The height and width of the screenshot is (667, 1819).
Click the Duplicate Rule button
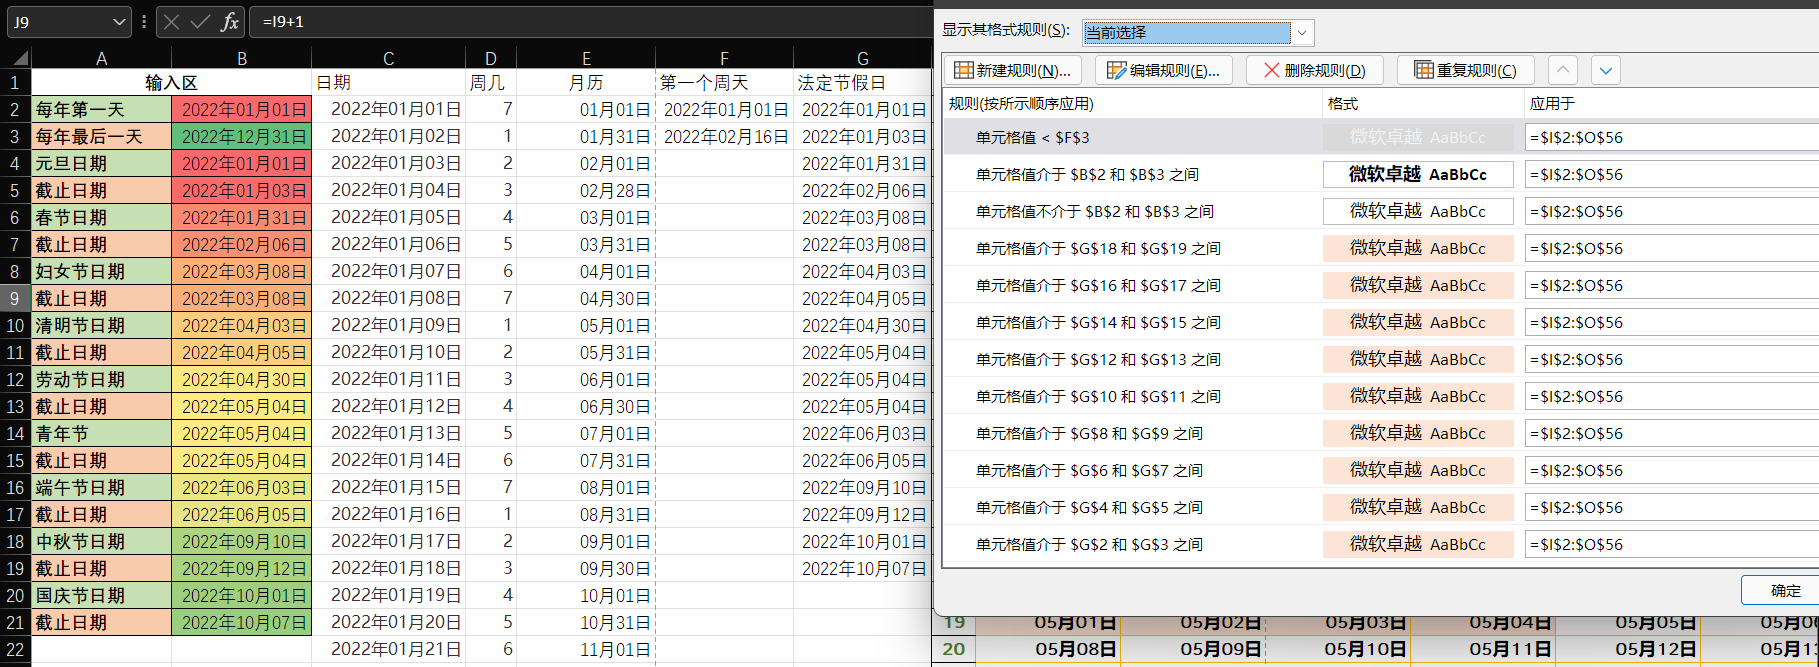pos(1465,70)
